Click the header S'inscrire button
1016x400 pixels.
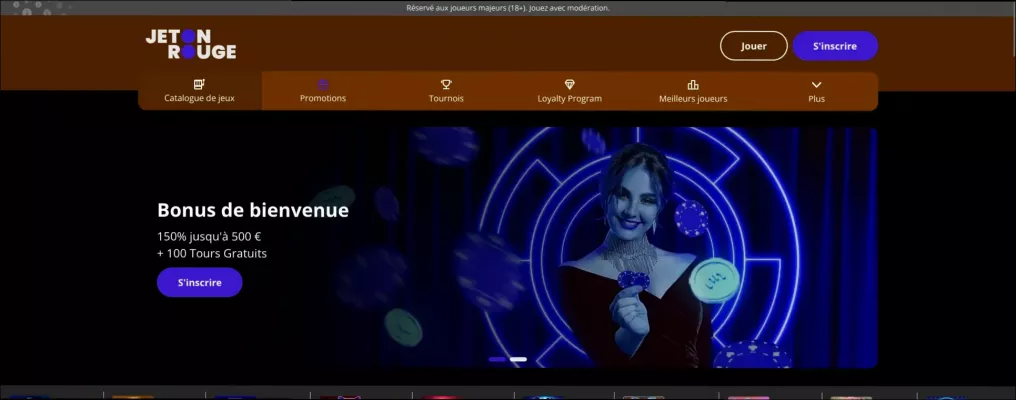[835, 46]
